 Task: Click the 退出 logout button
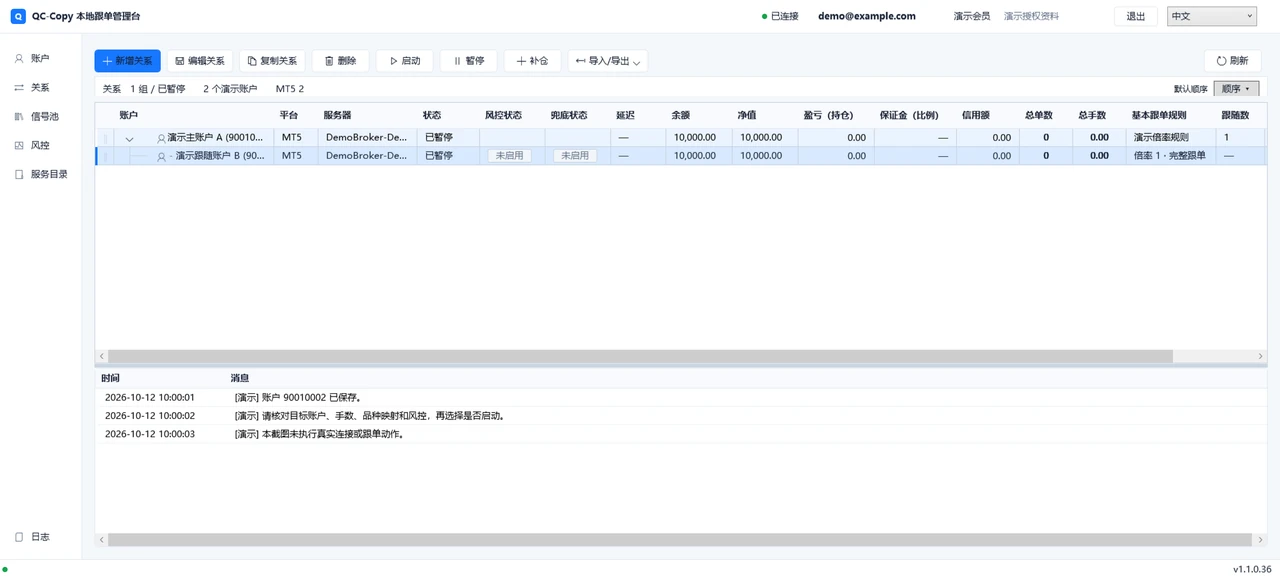click(x=1135, y=16)
